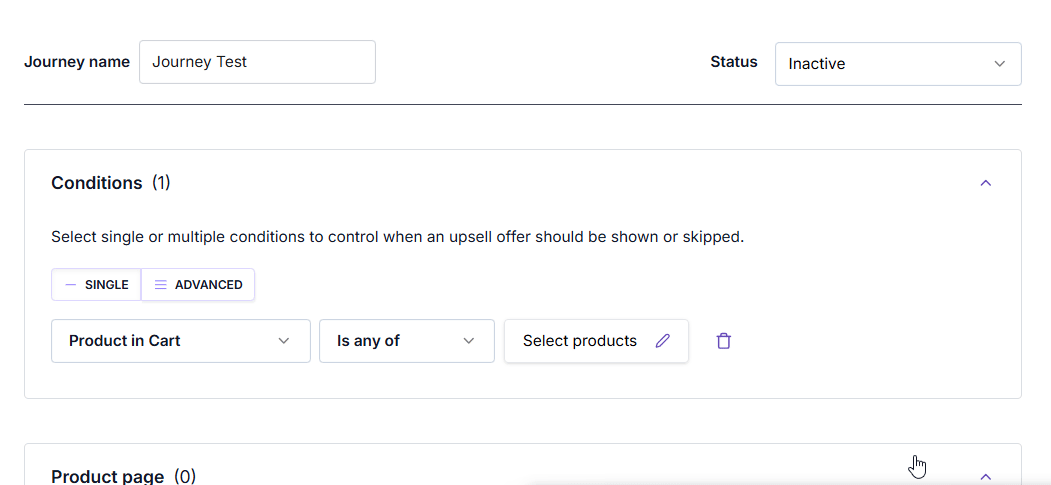This screenshot has height=485, width=1051.
Task: Click the dash icon on SINGLE mode
Action: point(70,285)
